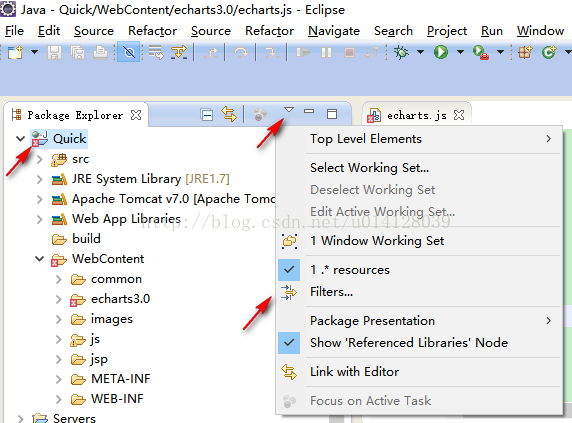This screenshot has height=423, width=572.
Task: Click the Step Over toolbar icon
Action: click(x=241, y=53)
